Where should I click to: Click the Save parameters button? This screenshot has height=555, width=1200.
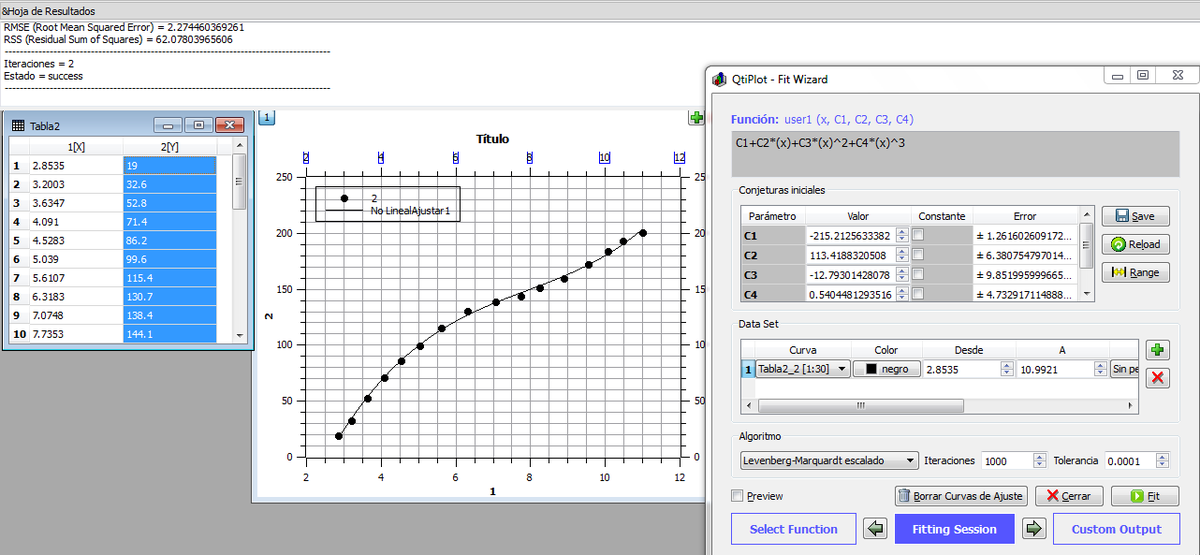[1135, 216]
